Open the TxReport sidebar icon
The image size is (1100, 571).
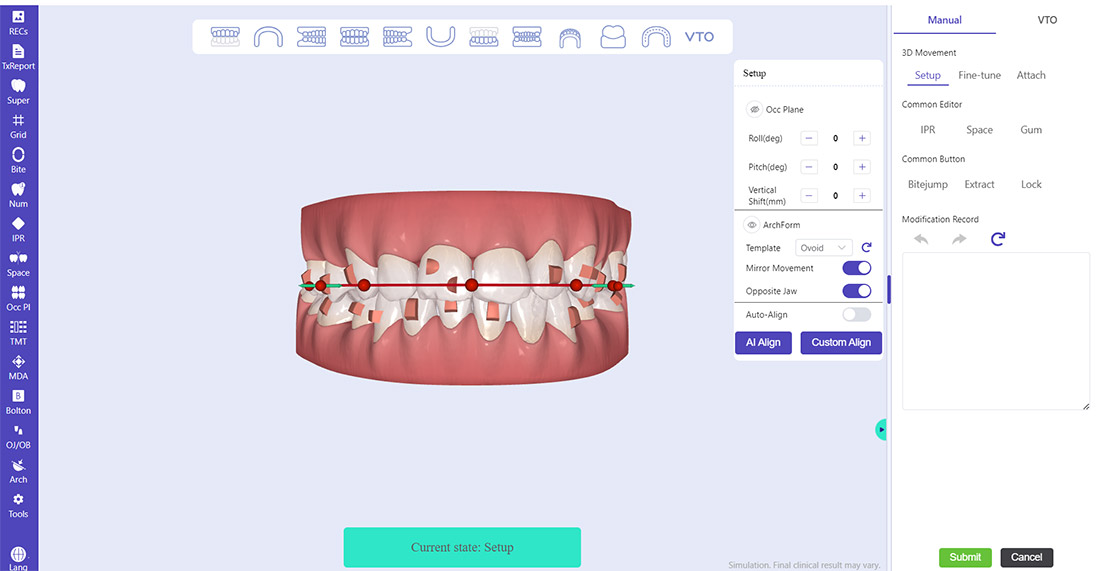18,56
